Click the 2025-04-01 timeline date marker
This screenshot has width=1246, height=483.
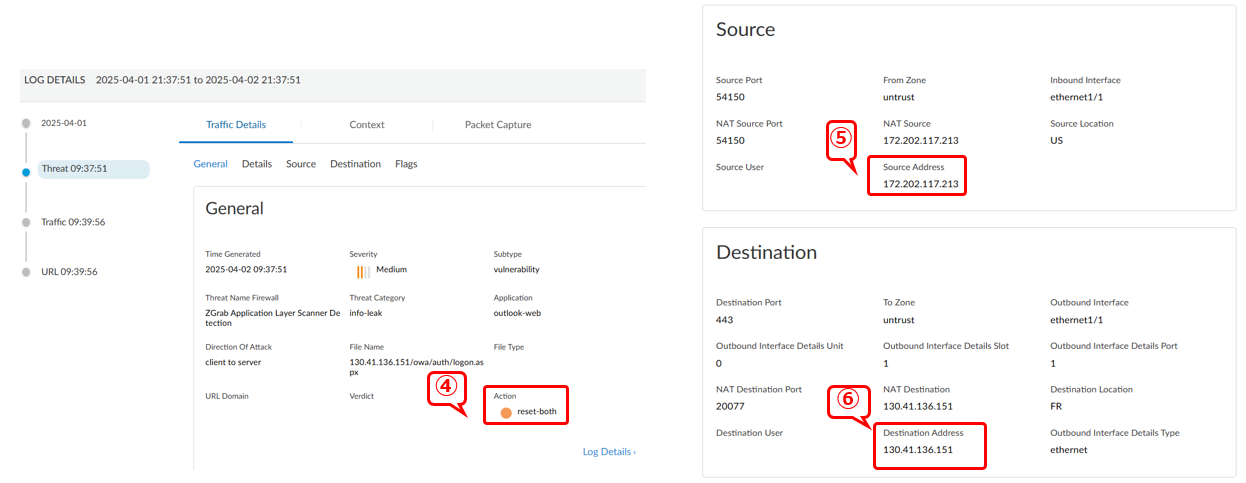coord(64,123)
